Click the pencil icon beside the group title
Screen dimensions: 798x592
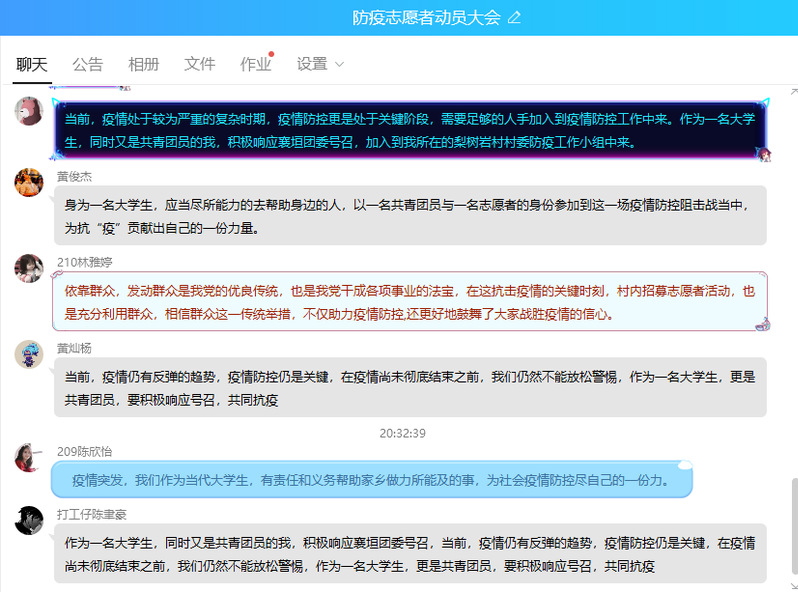[x=515, y=17]
